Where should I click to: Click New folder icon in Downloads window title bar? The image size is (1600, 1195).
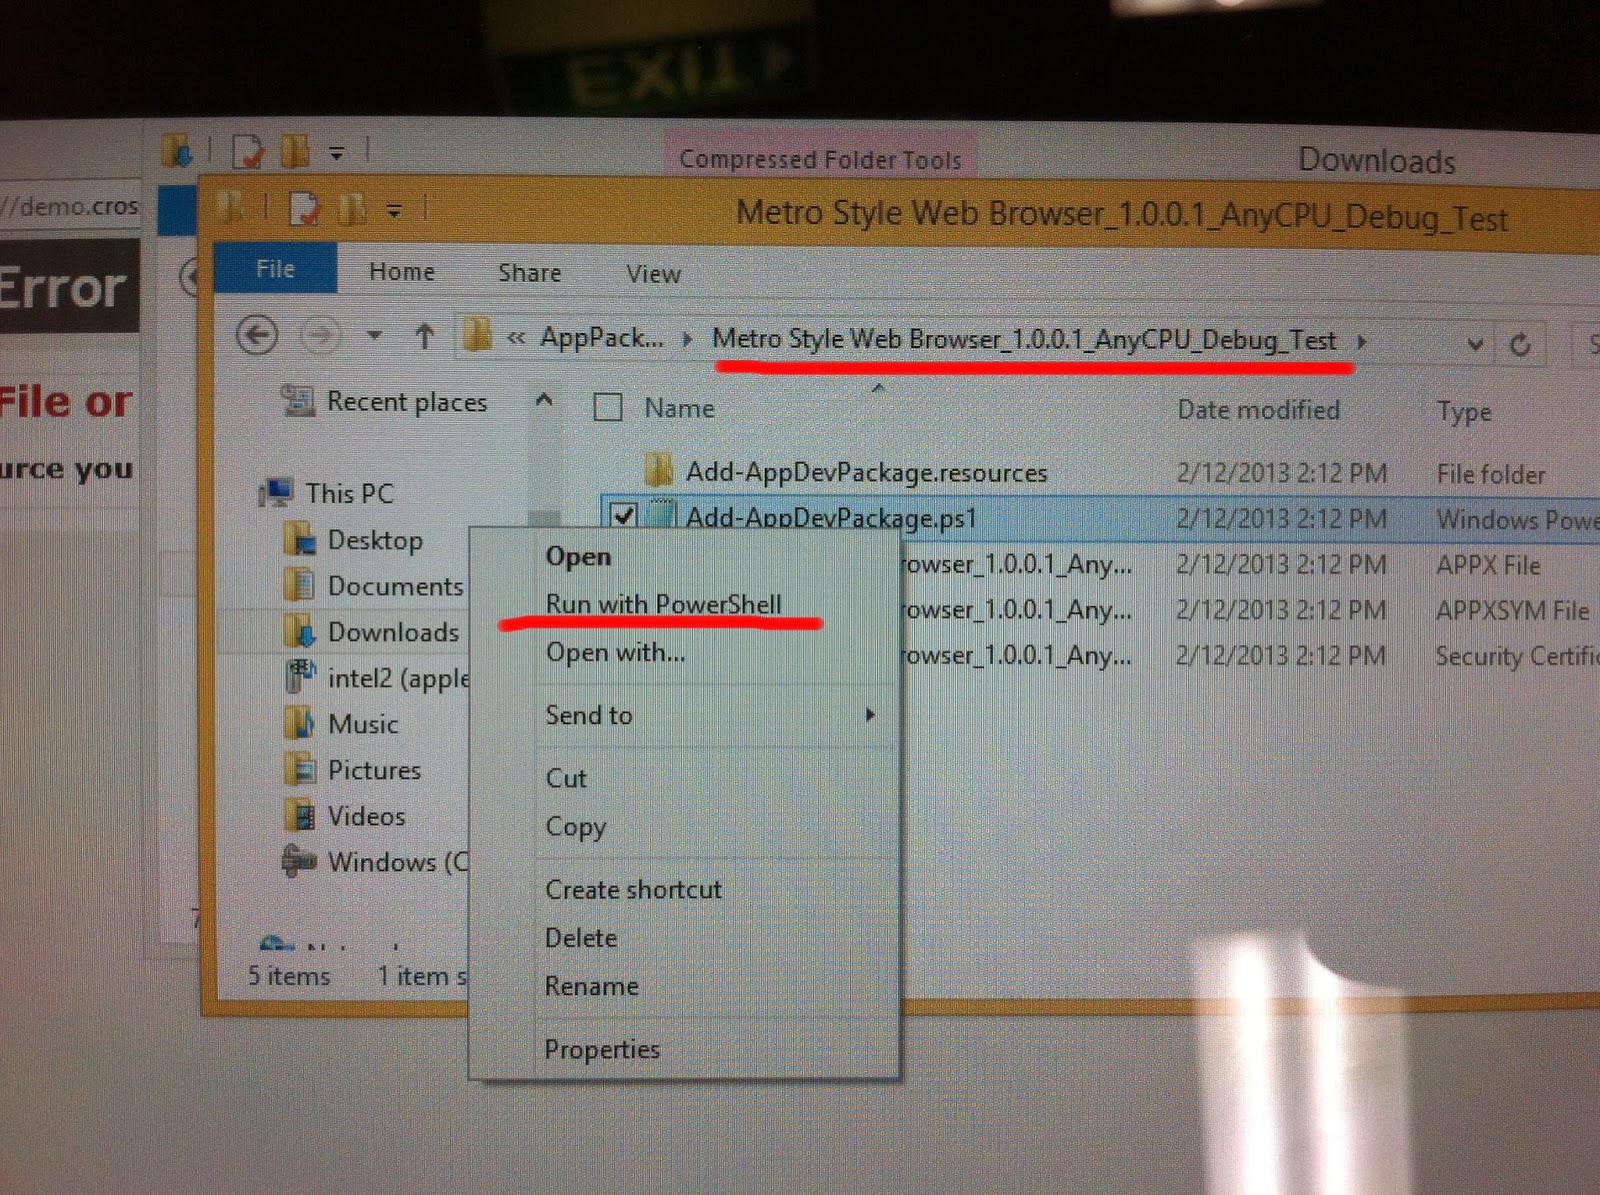coord(295,150)
